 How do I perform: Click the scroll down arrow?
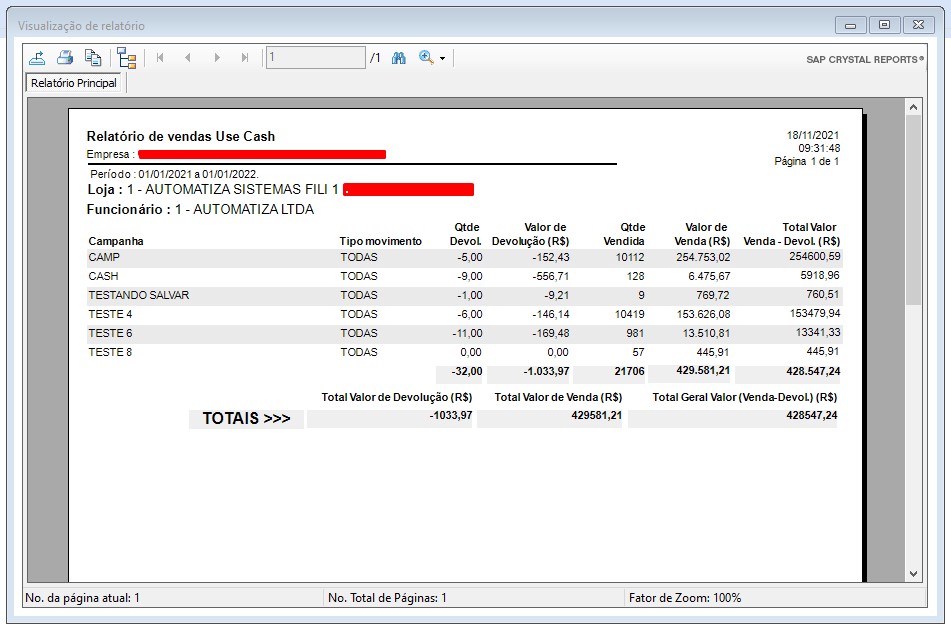point(913,574)
